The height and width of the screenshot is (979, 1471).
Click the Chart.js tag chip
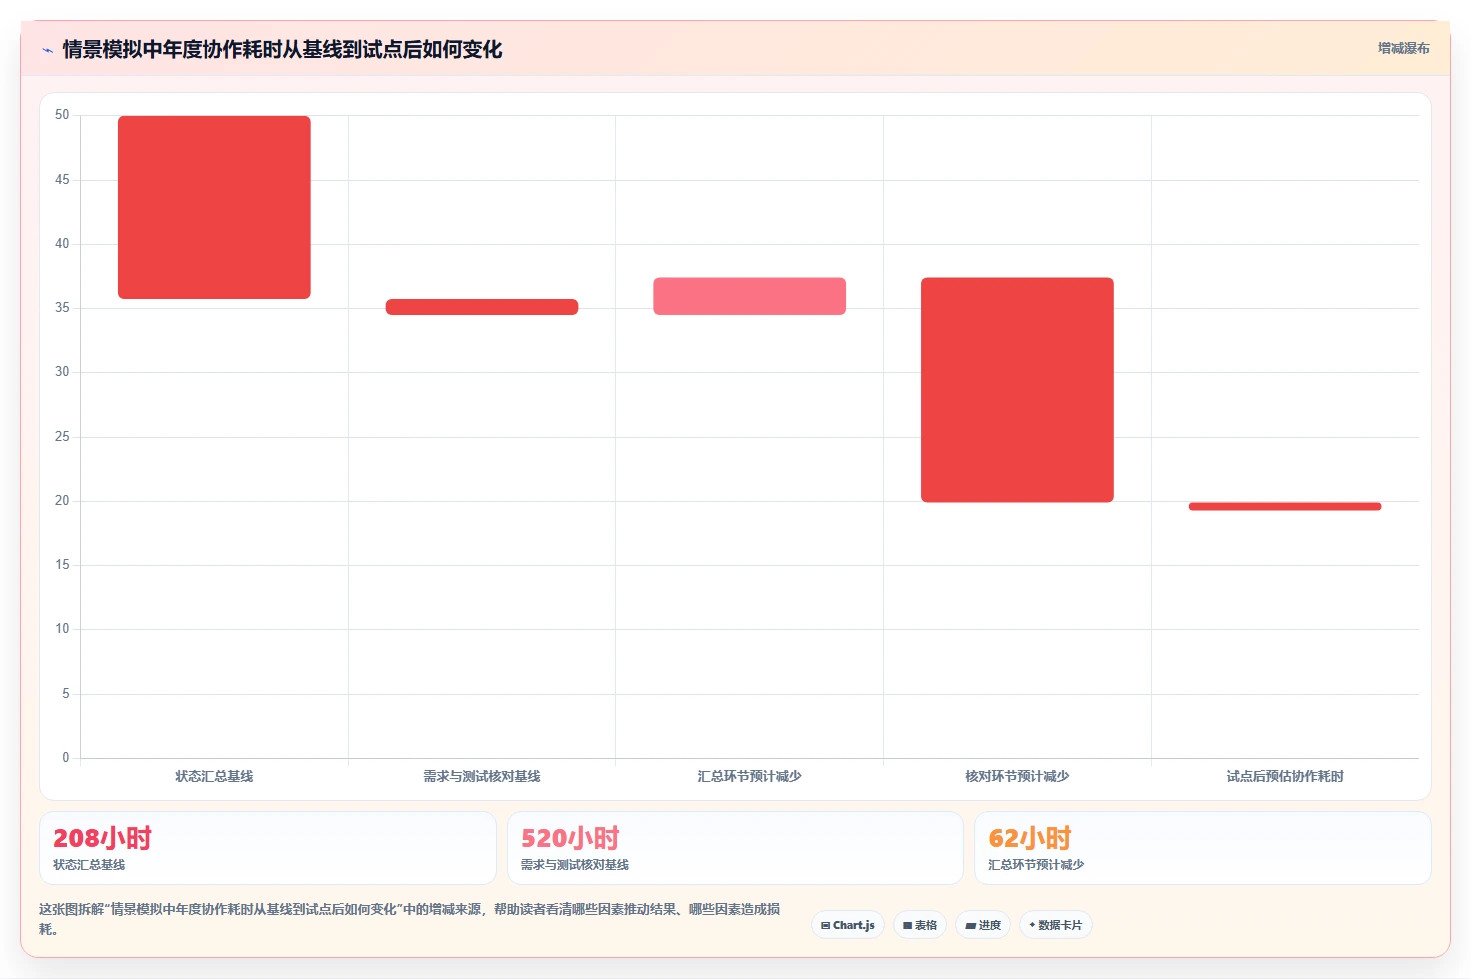pos(848,925)
